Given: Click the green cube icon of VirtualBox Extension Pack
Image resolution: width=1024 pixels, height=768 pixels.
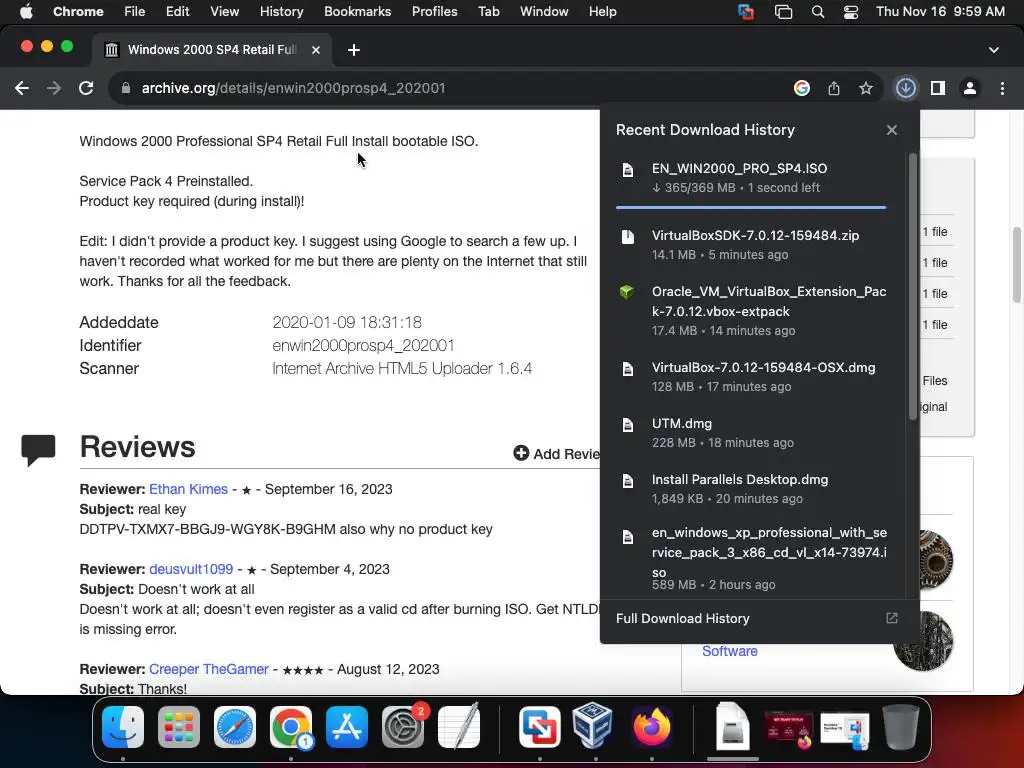Looking at the screenshot, I should pyautogui.click(x=627, y=292).
